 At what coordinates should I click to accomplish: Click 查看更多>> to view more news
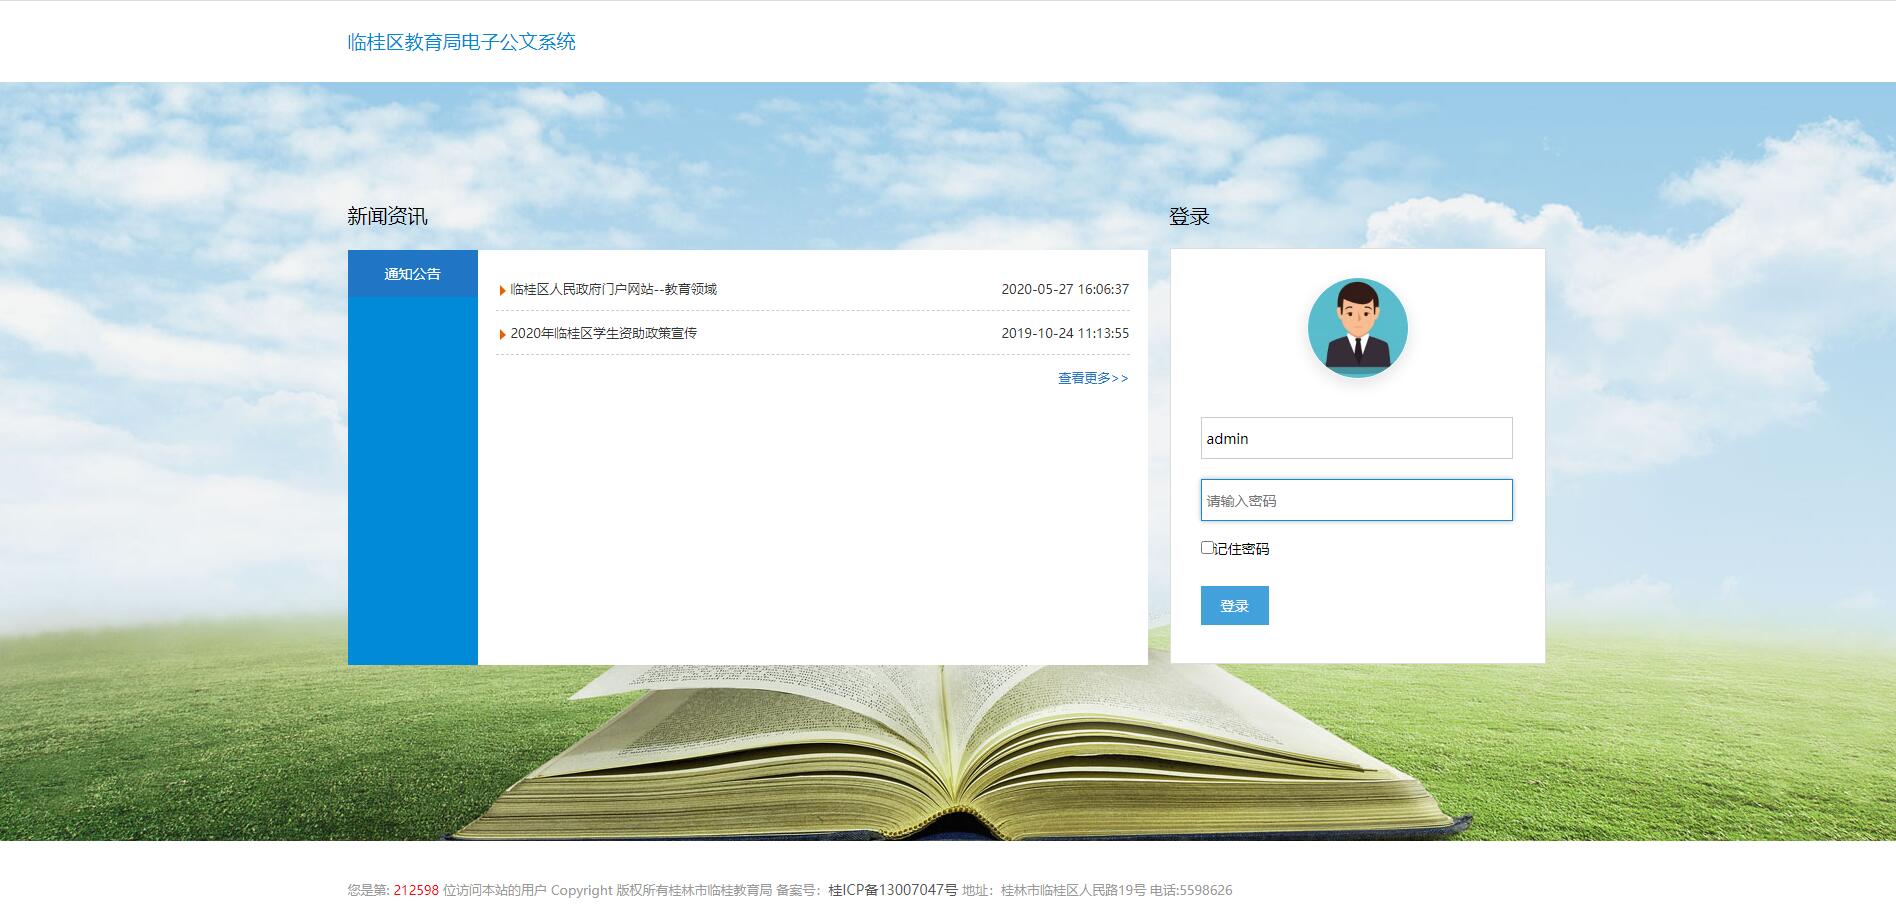(1092, 378)
